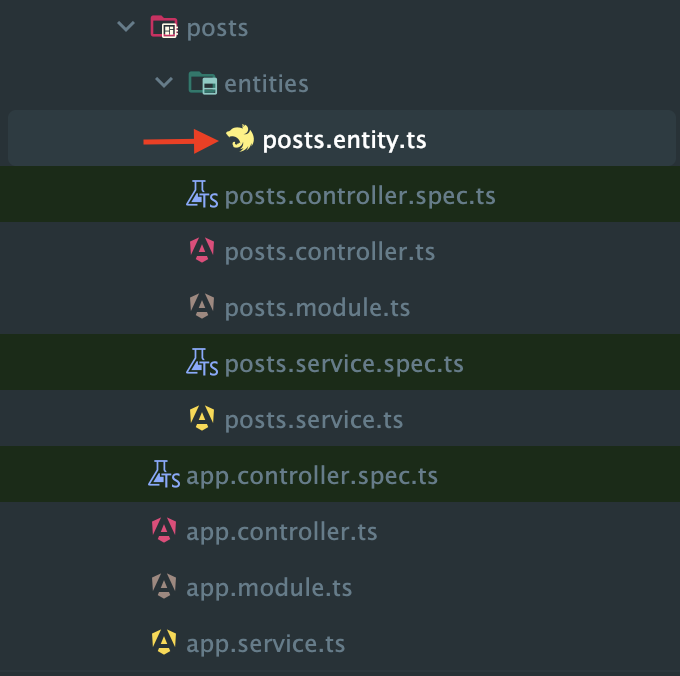Click the brown Angular icon of posts.module.ts
The width and height of the screenshot is (680, 676).
pos(202,306)
